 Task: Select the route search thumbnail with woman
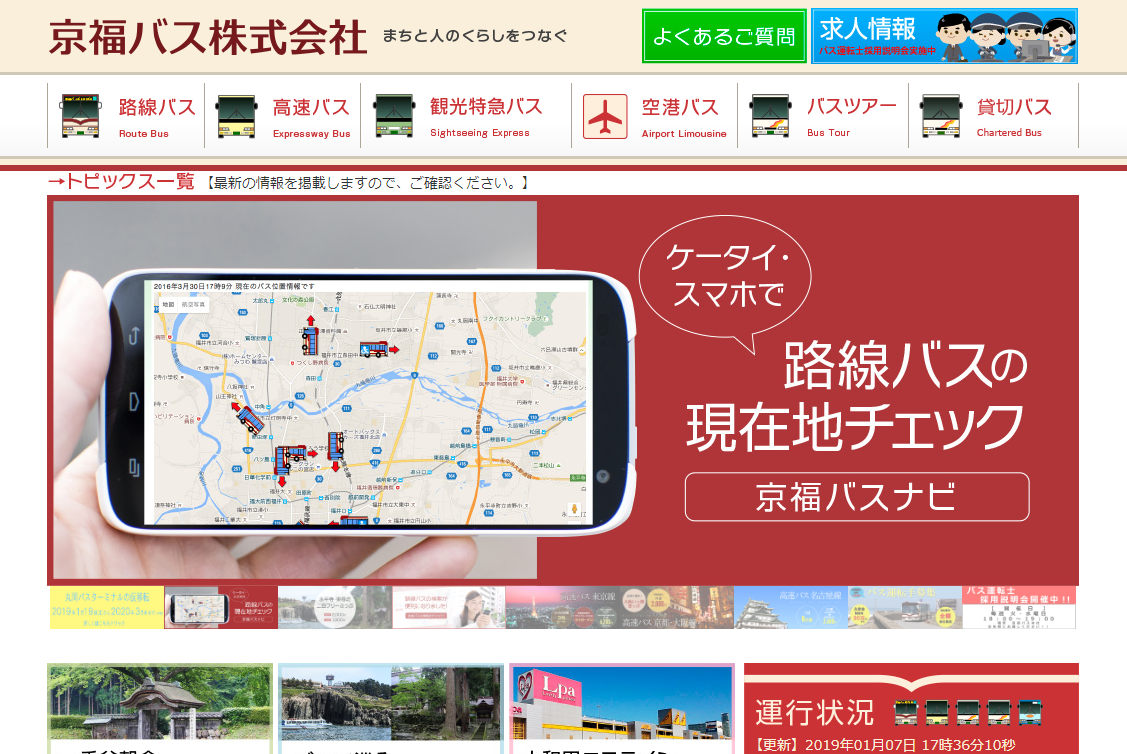point(449,607)
